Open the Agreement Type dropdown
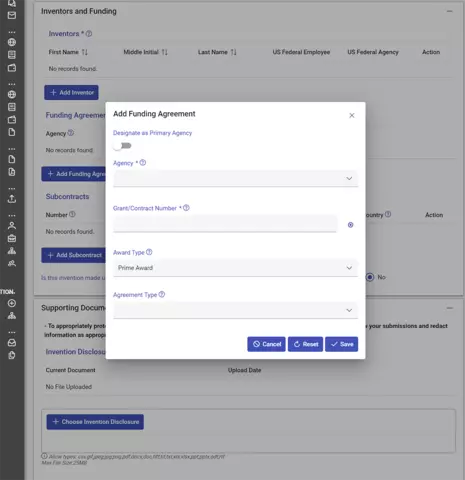This screenshot has height=480, width=465. [235, 310]
